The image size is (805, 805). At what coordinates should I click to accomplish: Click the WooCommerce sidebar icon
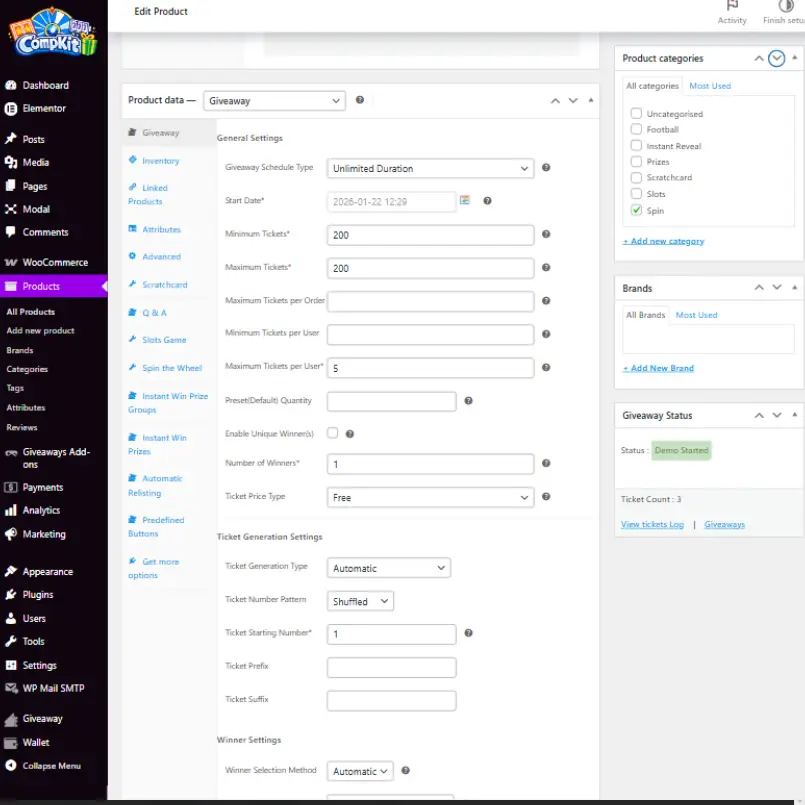pos(11,262)
